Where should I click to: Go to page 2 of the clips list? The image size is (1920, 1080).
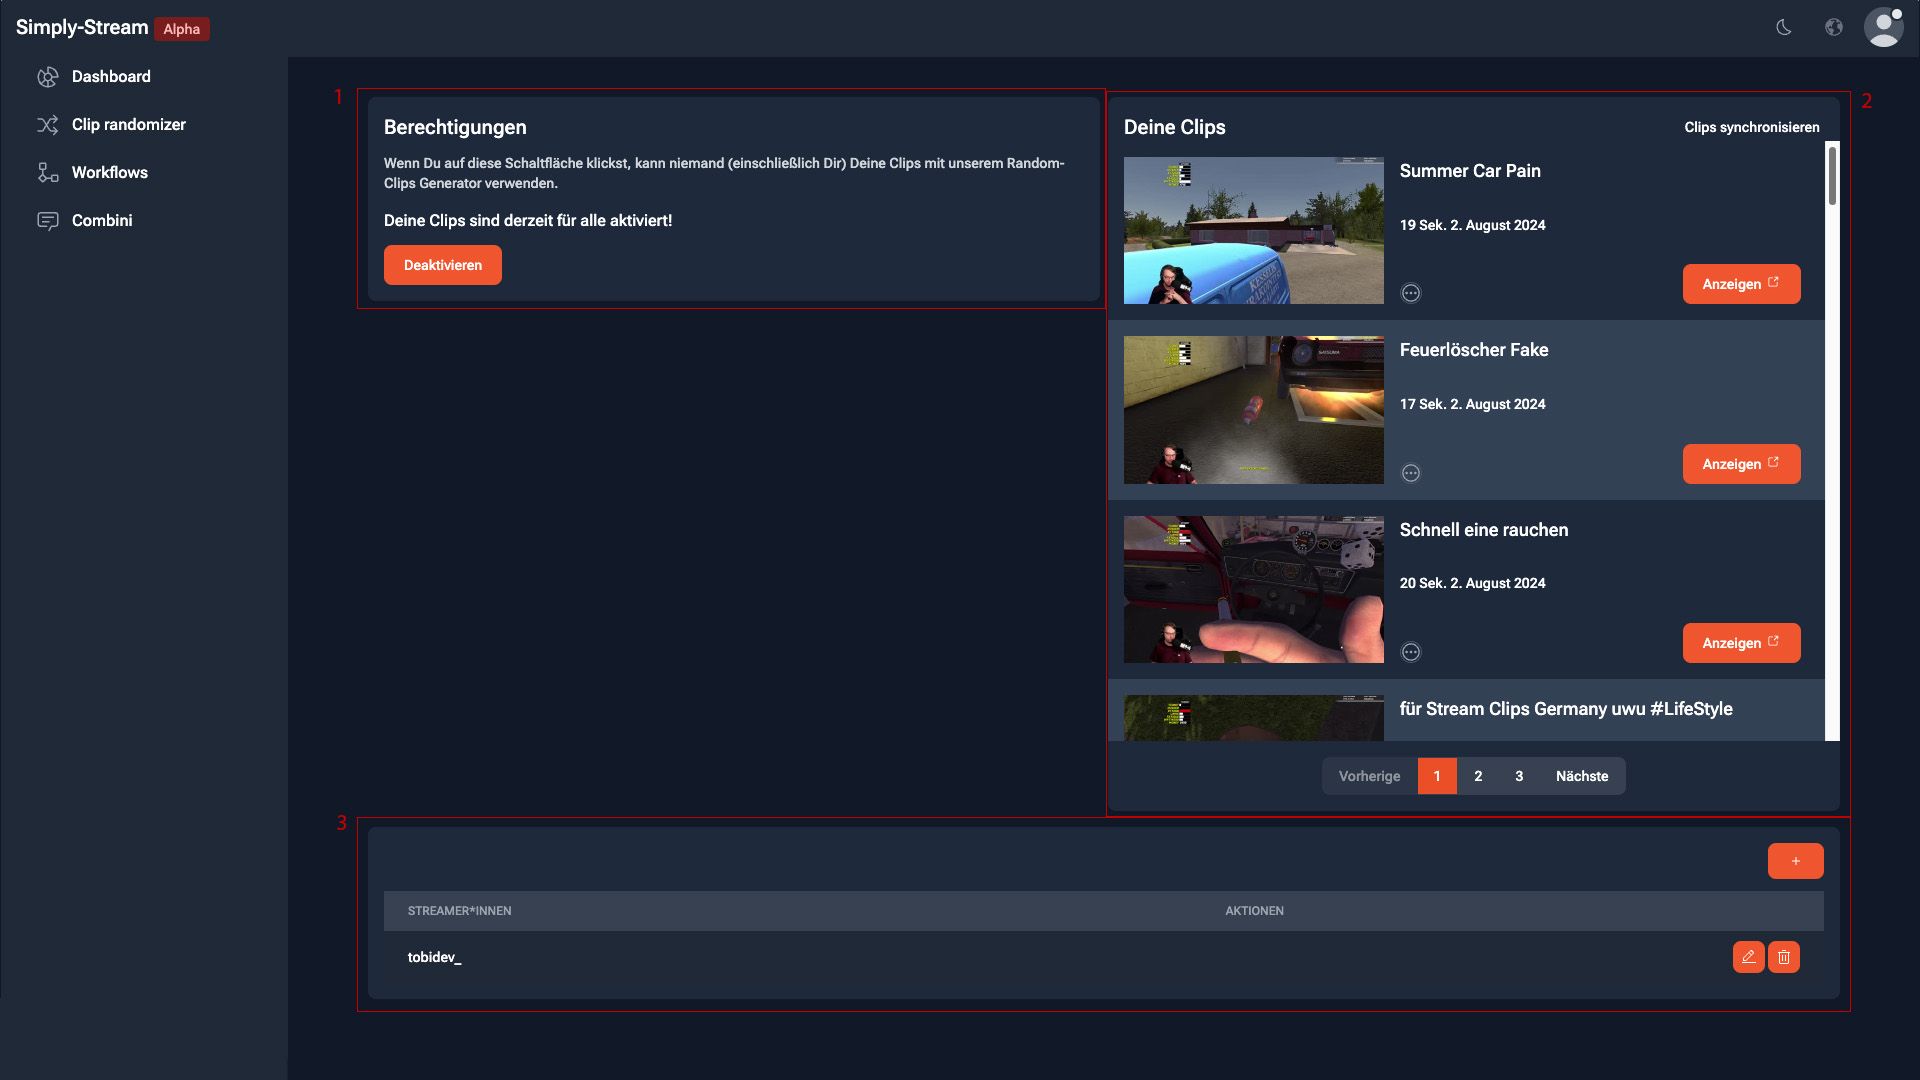(1478, 775)
